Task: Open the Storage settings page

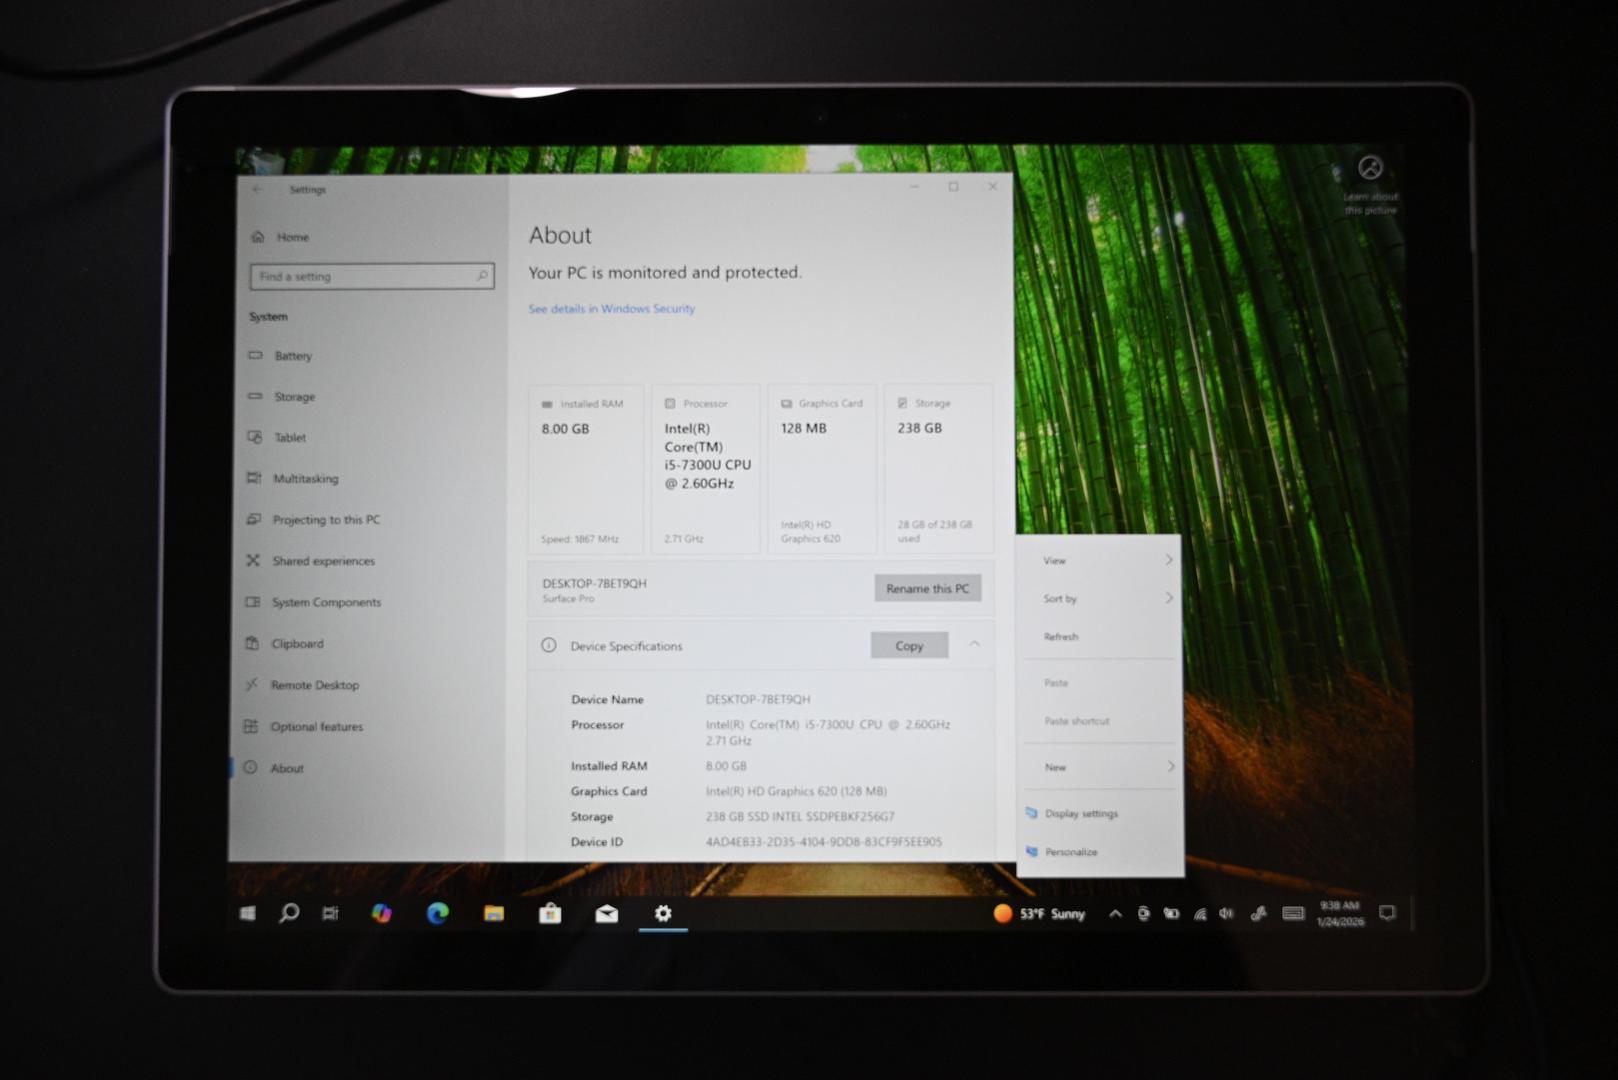Action: 294,397
